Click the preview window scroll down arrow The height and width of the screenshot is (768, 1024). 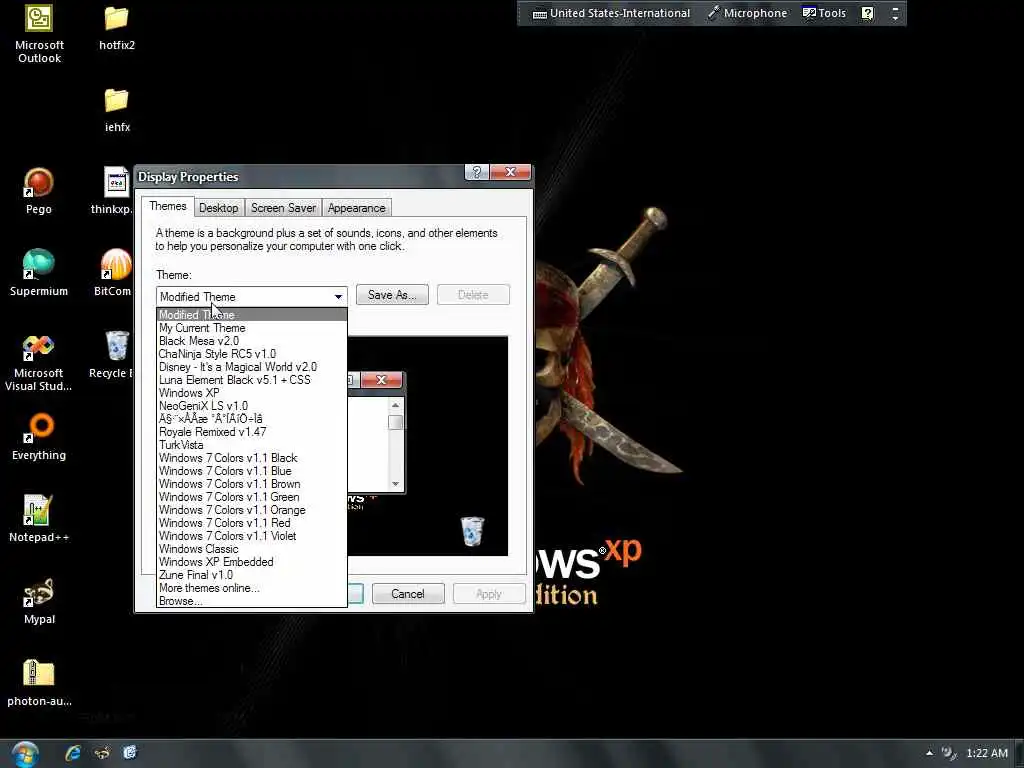[x=395, y=484]
